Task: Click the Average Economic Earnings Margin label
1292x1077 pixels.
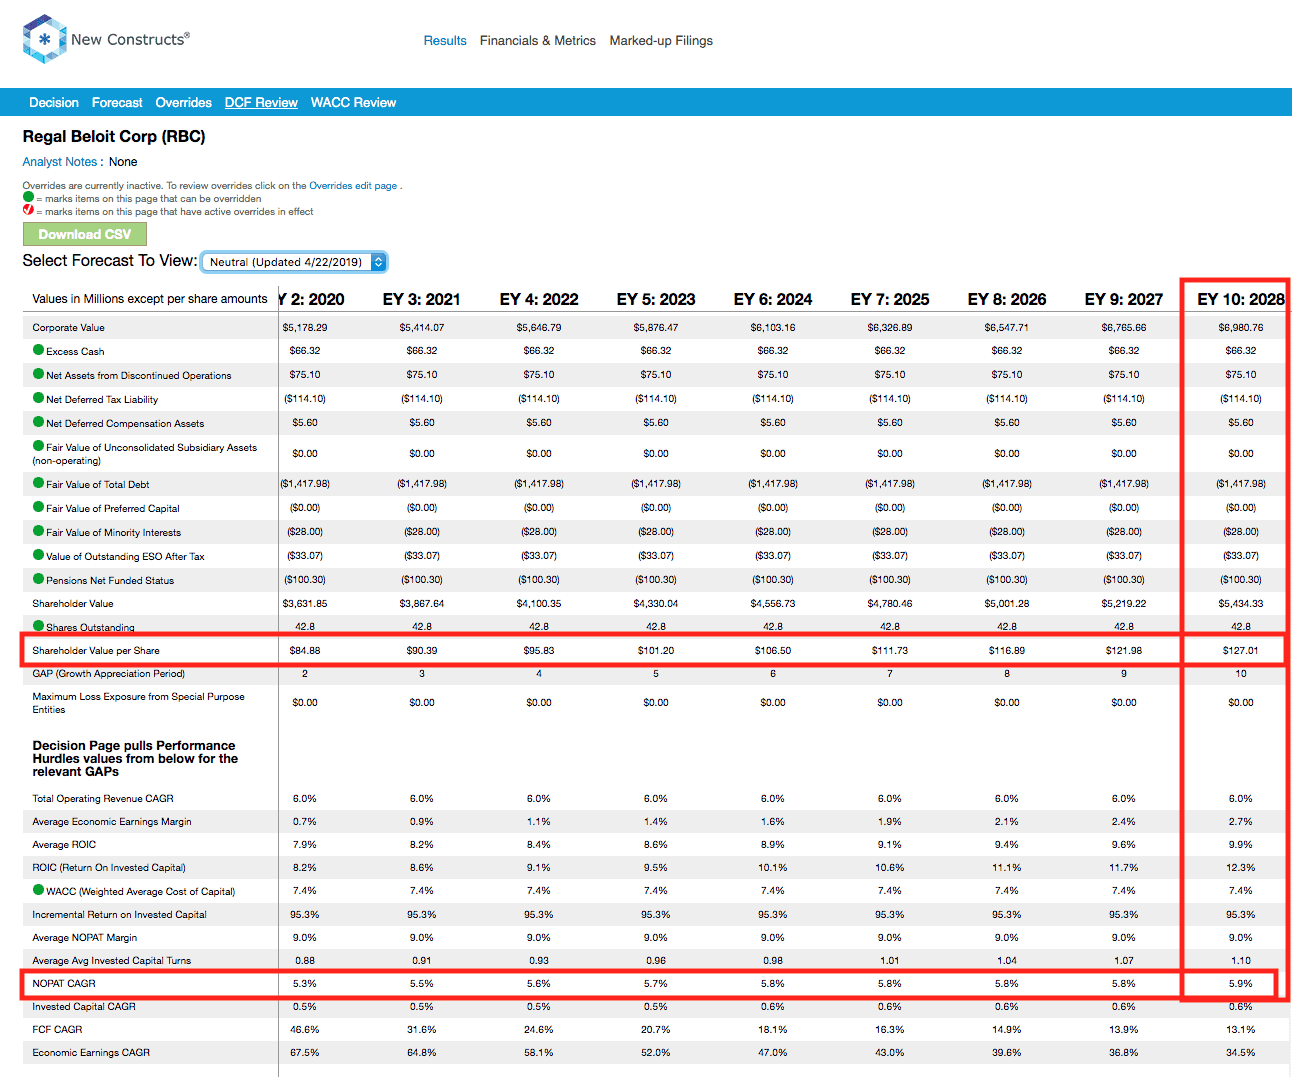Action: 112,822
